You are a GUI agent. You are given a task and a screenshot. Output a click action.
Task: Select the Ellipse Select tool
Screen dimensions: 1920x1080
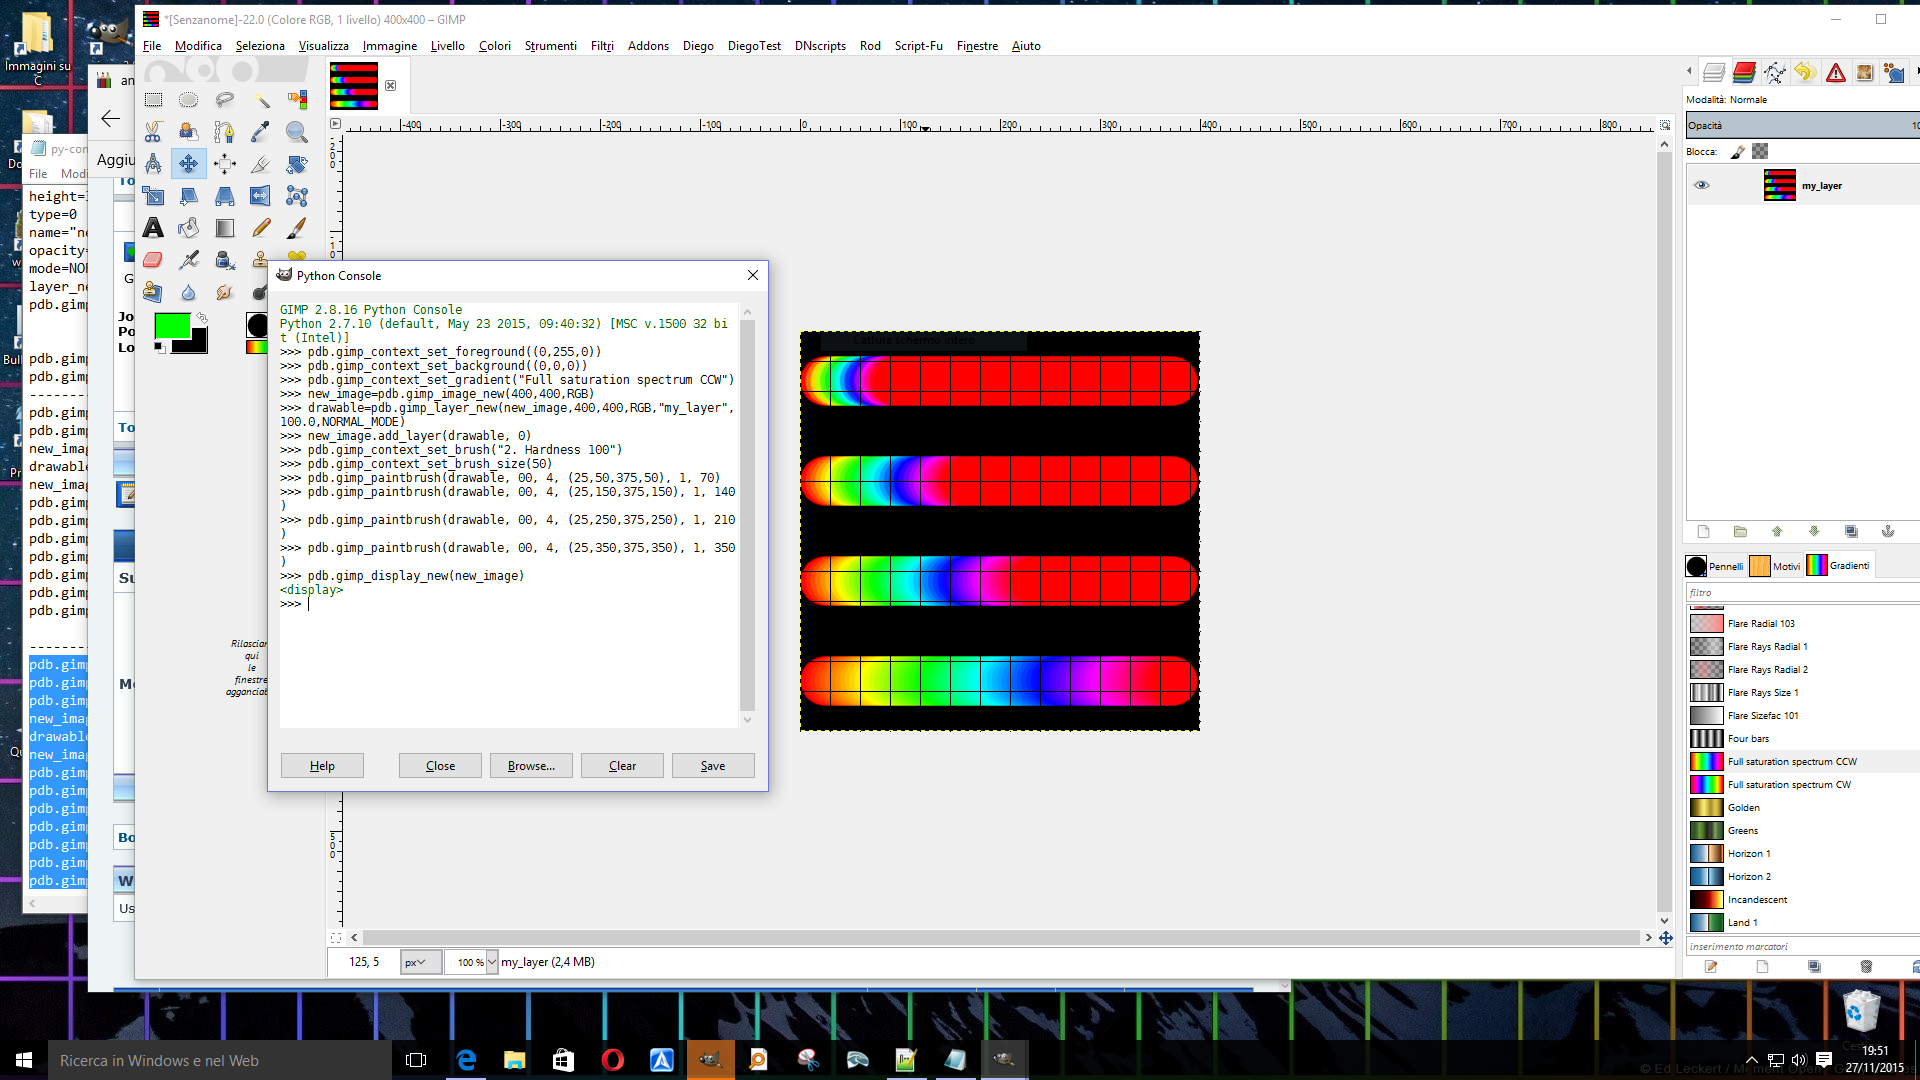[188, 99]
